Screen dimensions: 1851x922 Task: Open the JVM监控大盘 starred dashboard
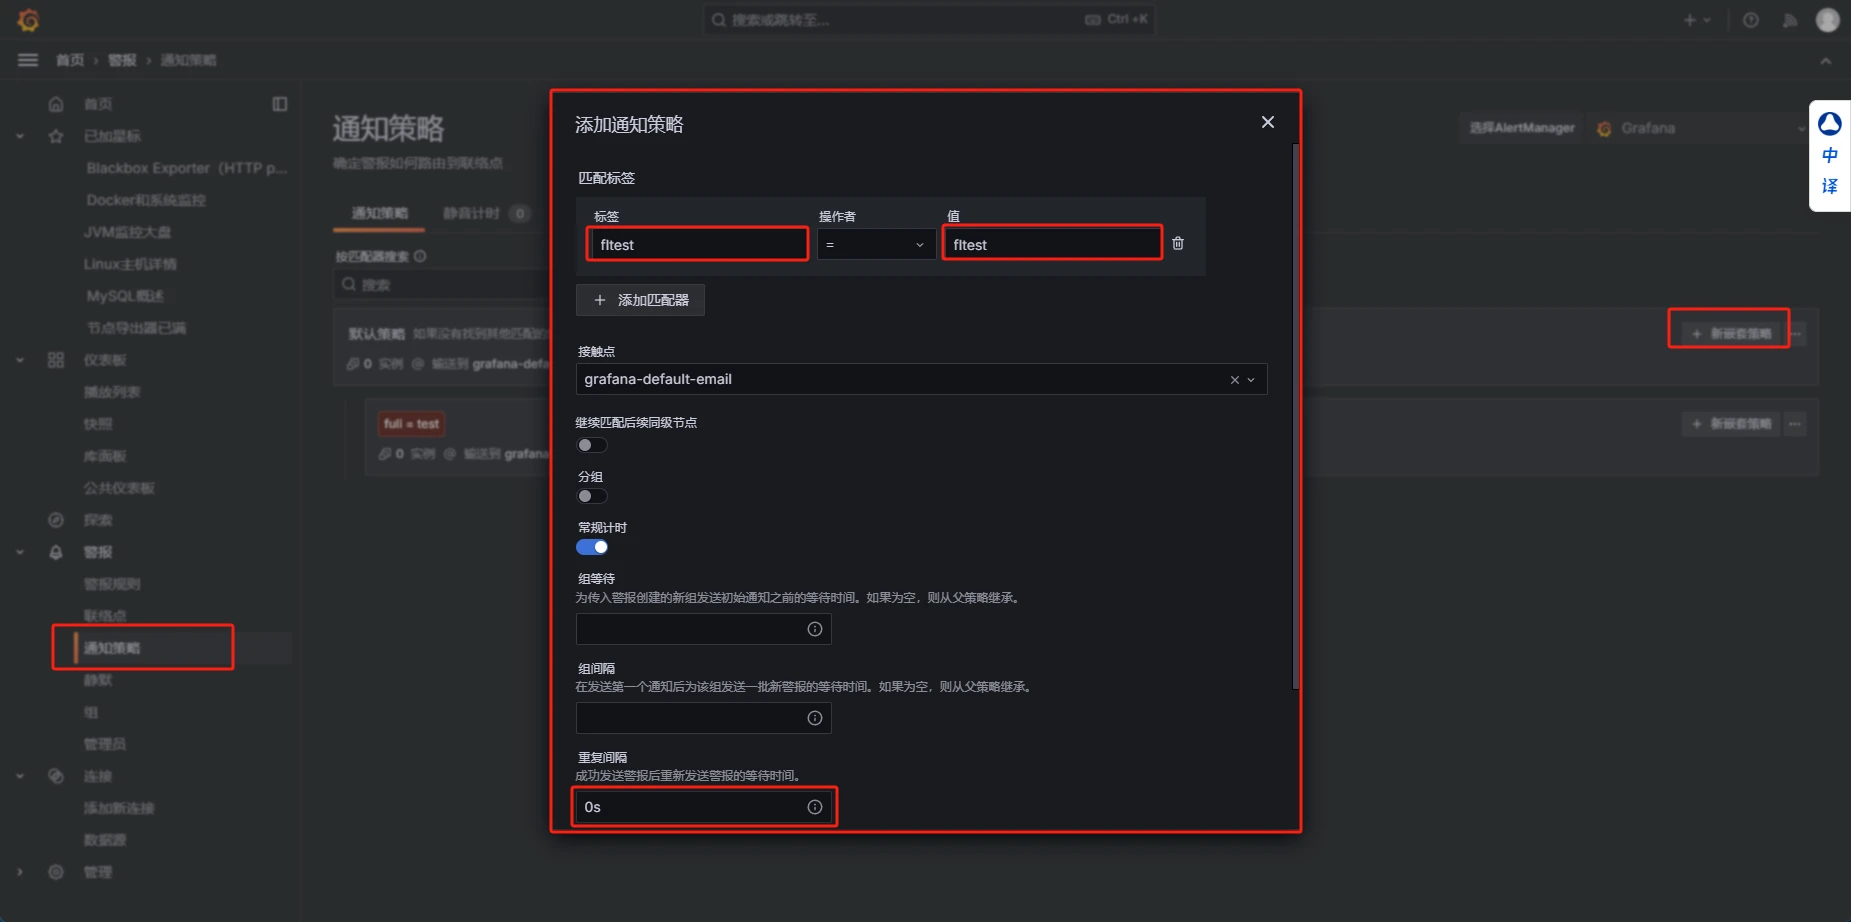(x=128, y=232)
